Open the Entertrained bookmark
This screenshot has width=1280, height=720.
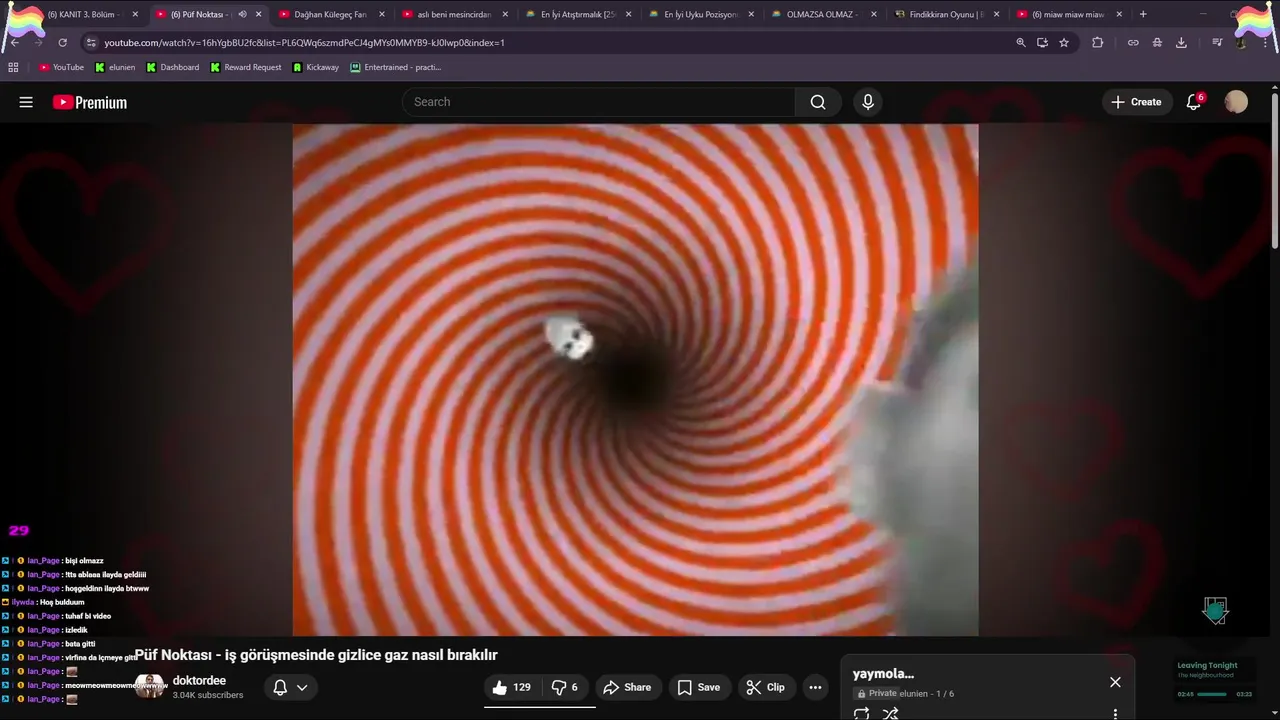pyautogui.click(x=396, y=67)
